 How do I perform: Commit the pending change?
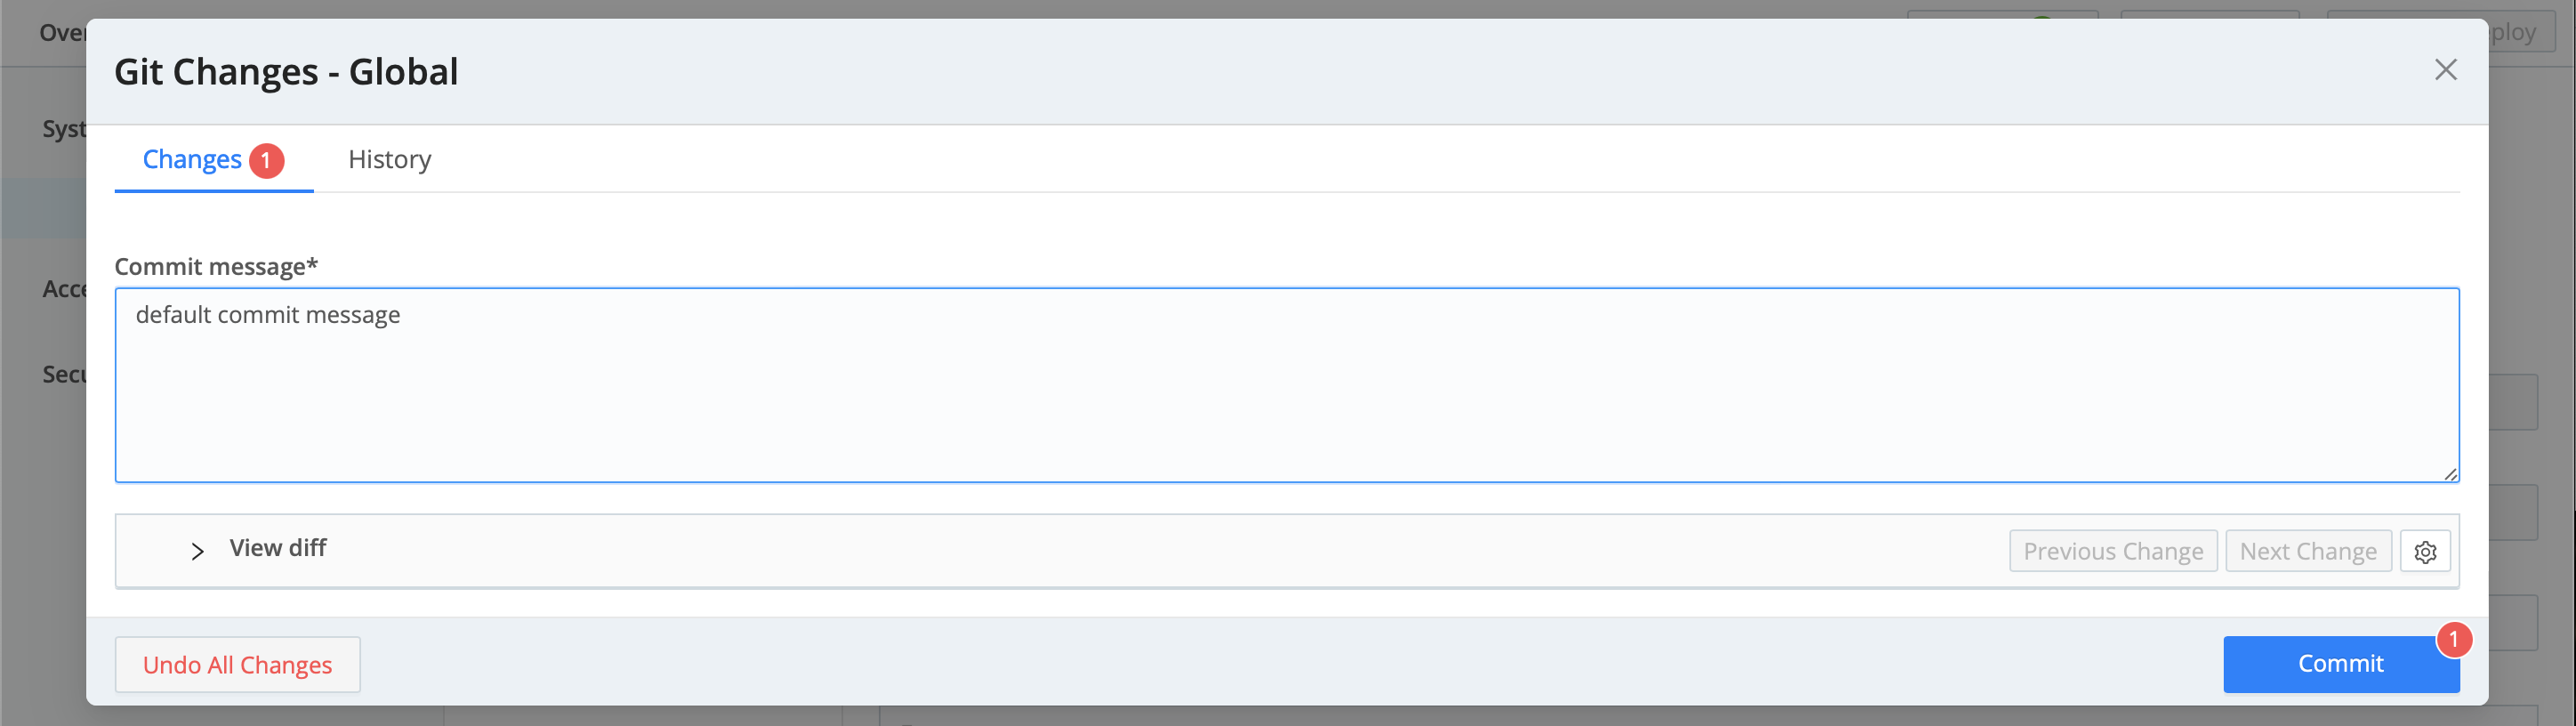click(2340, 663)
